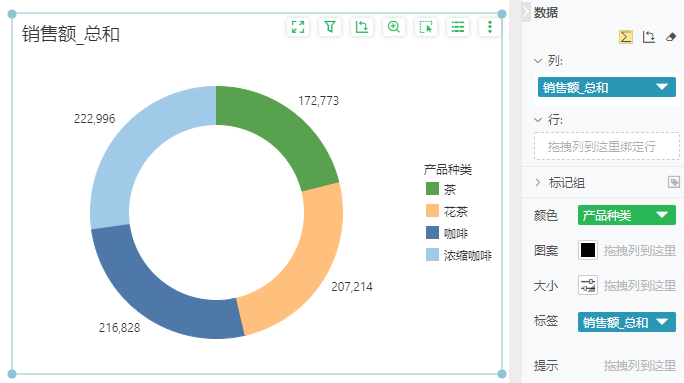Open the list view chart icon
The width and height of the screenshot is (684, 383).
click(x=458, y=27)
